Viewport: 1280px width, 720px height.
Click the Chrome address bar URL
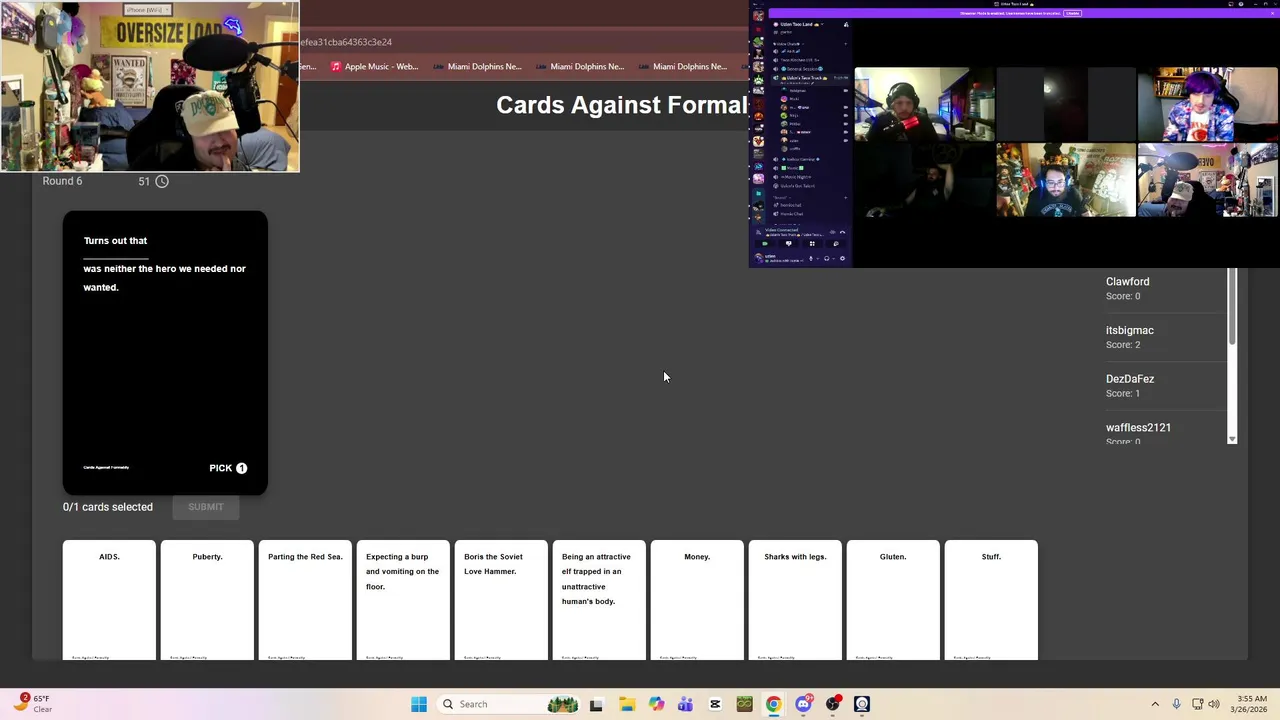point(345,42)
